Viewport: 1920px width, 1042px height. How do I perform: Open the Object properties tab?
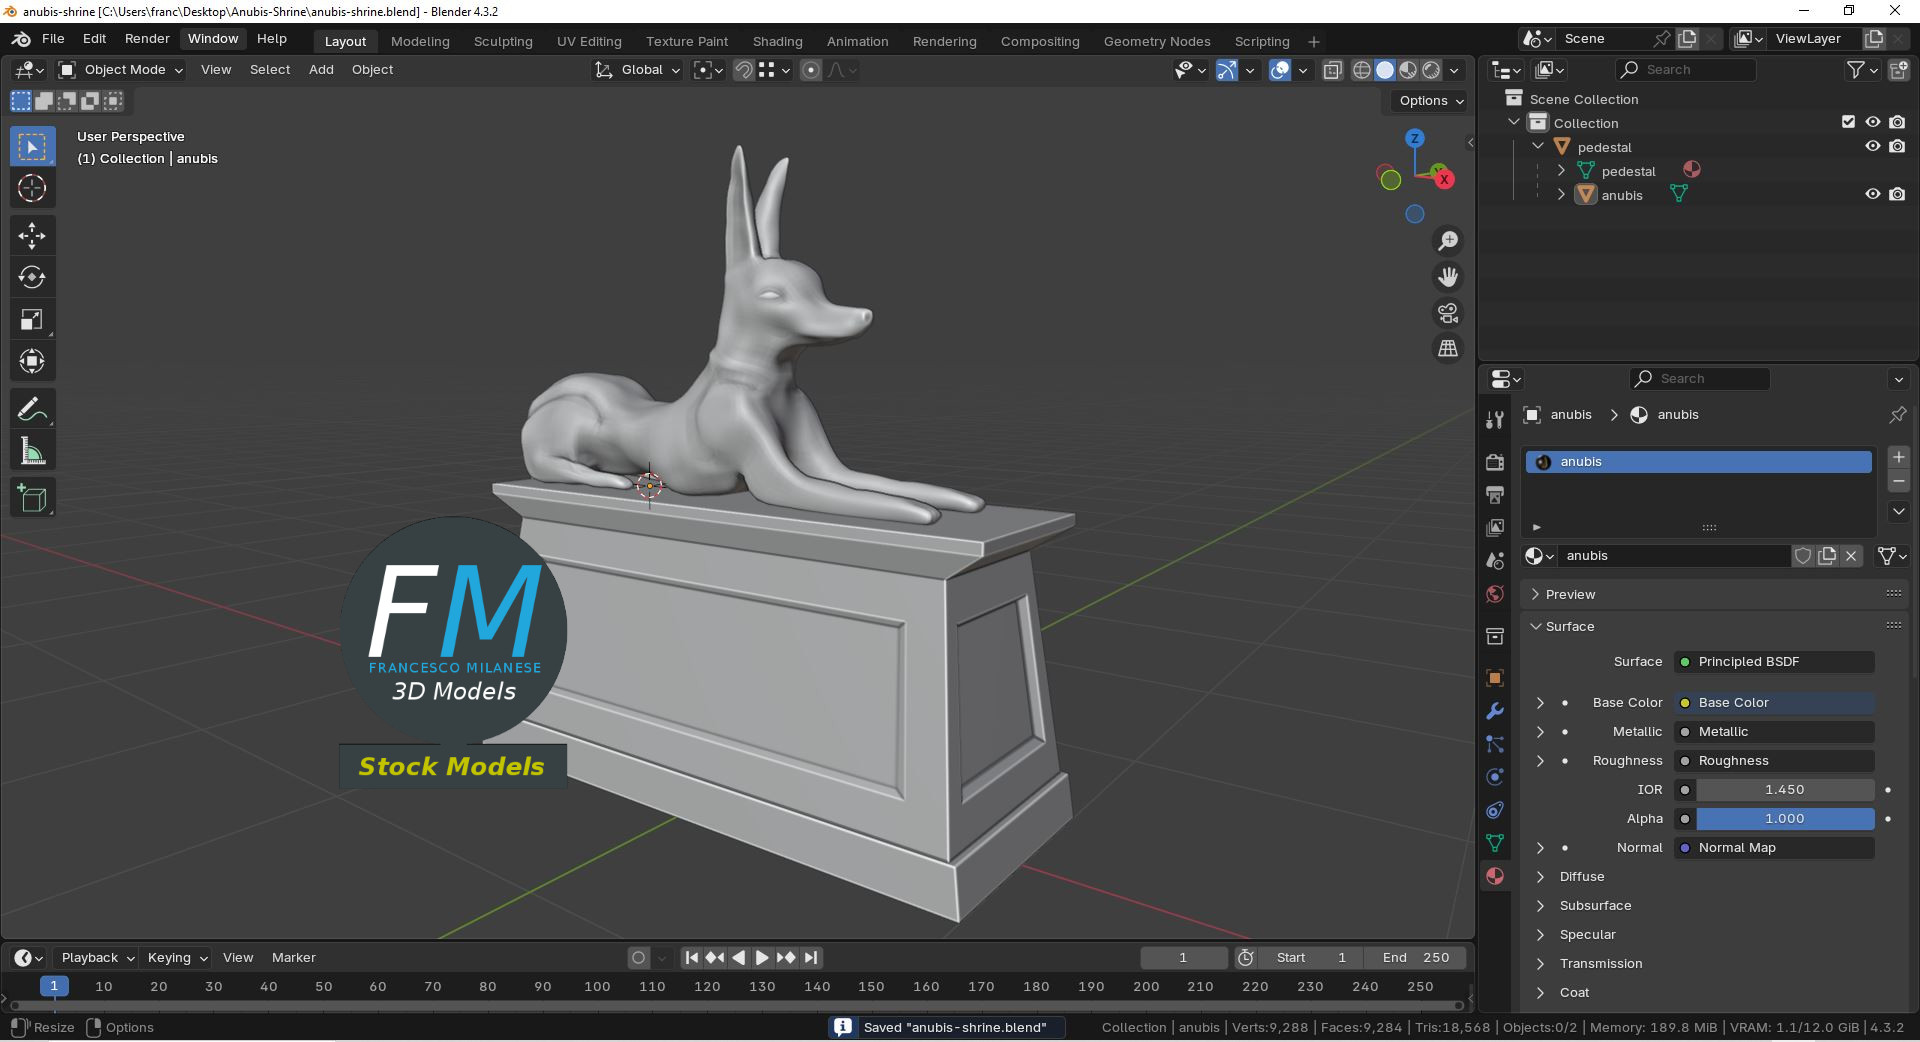[x=1495, y=678]
